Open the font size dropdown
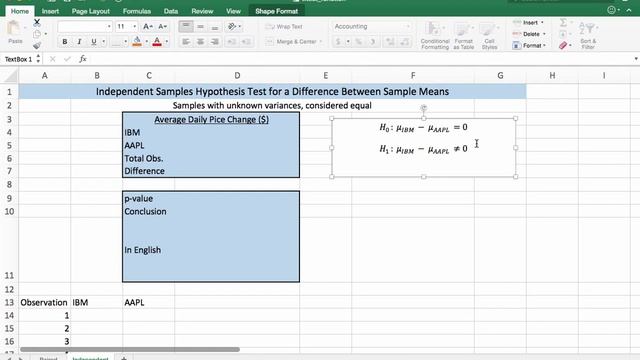 tap(135, 27)
